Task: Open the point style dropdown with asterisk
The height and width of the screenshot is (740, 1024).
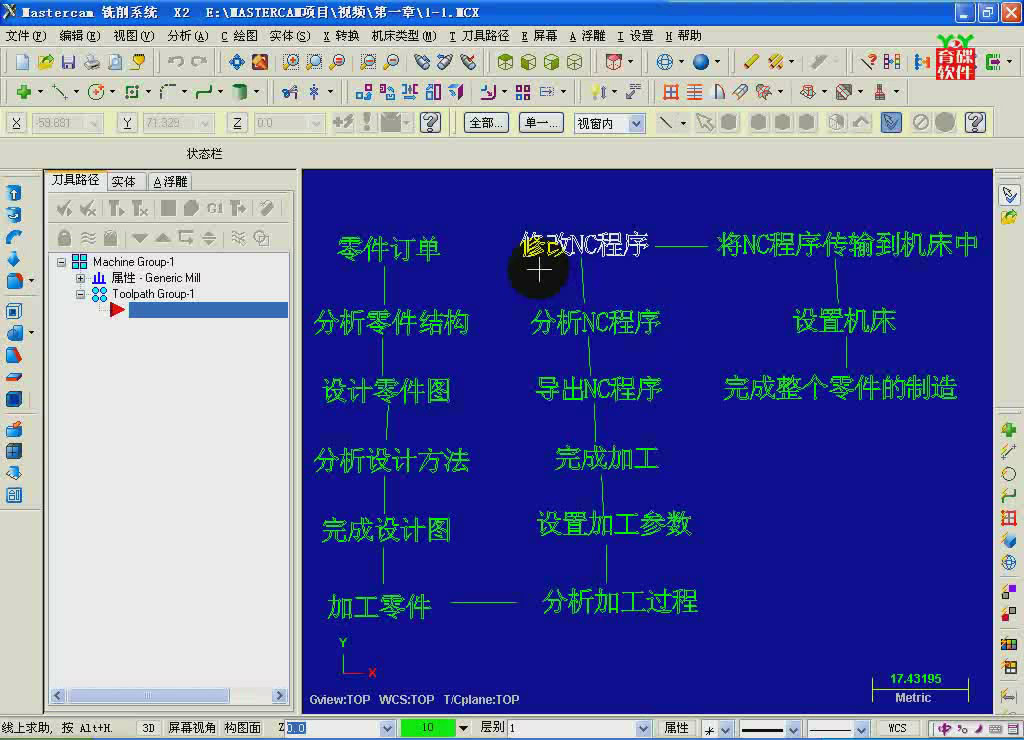Action: tap(725, 728)
